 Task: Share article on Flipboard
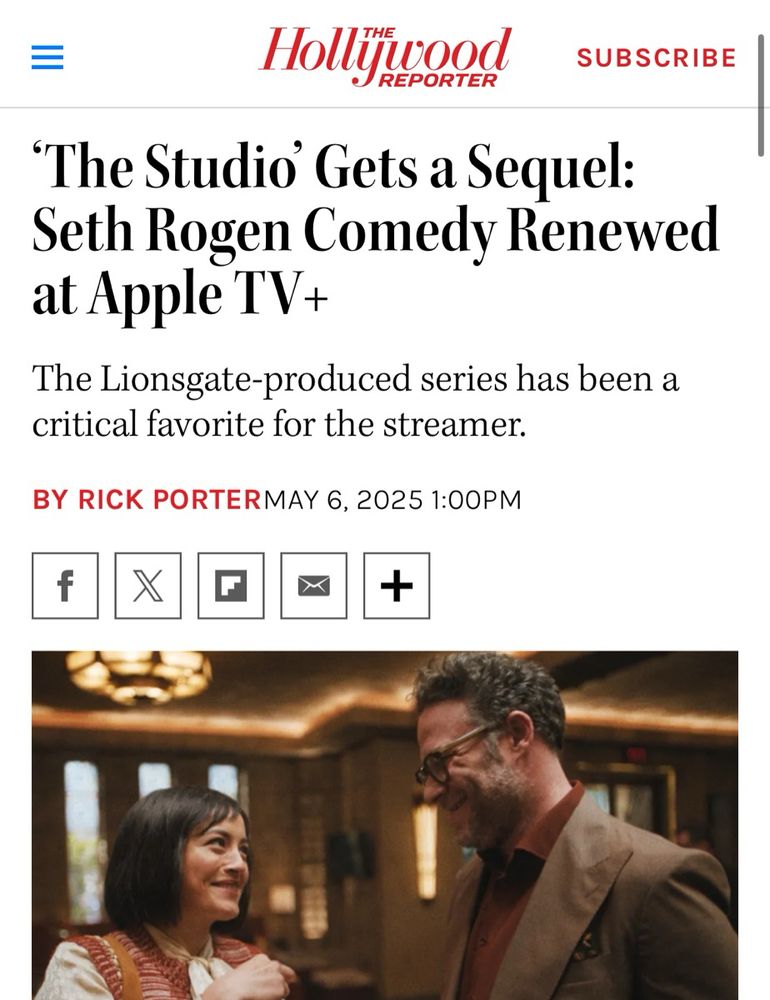coord(231,585)
